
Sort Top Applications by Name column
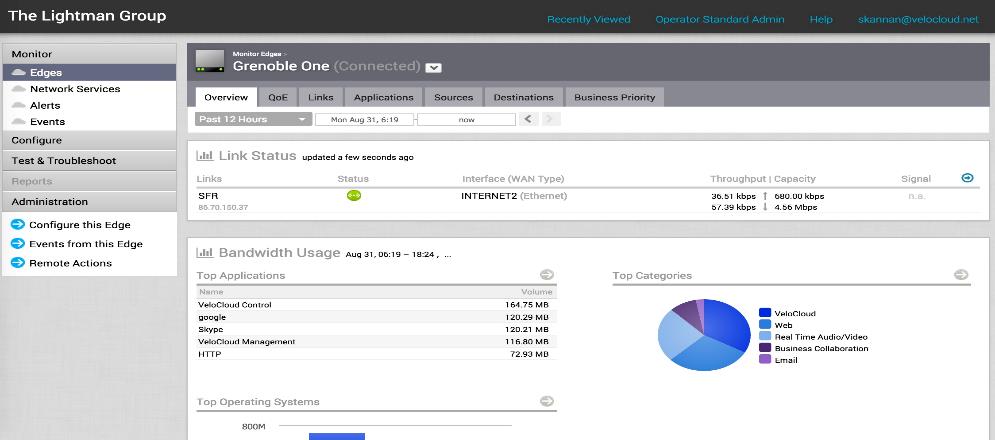click(x=211, y=292)
